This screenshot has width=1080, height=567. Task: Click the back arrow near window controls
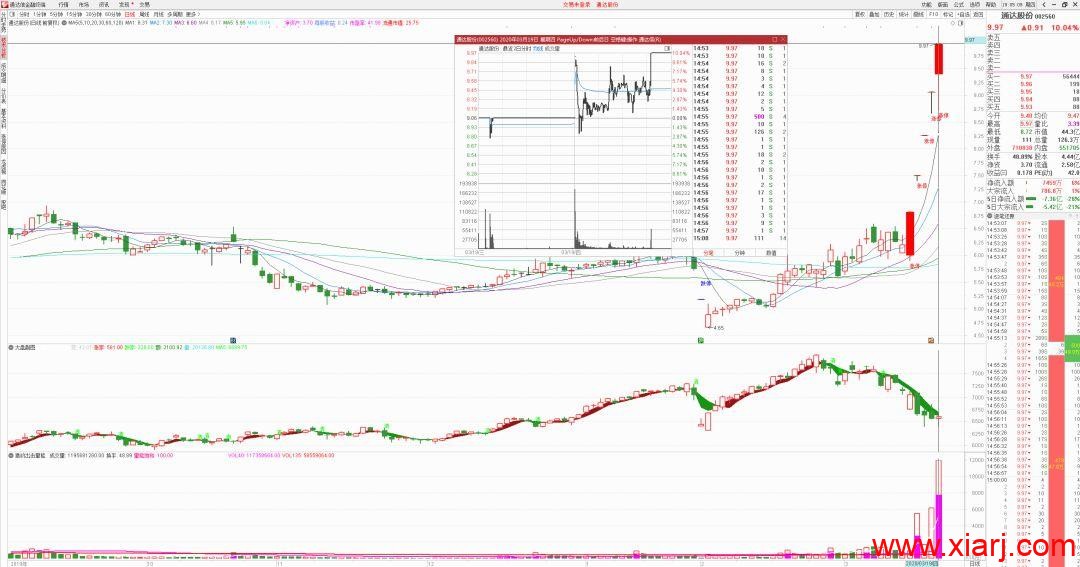click(1044, 4)
